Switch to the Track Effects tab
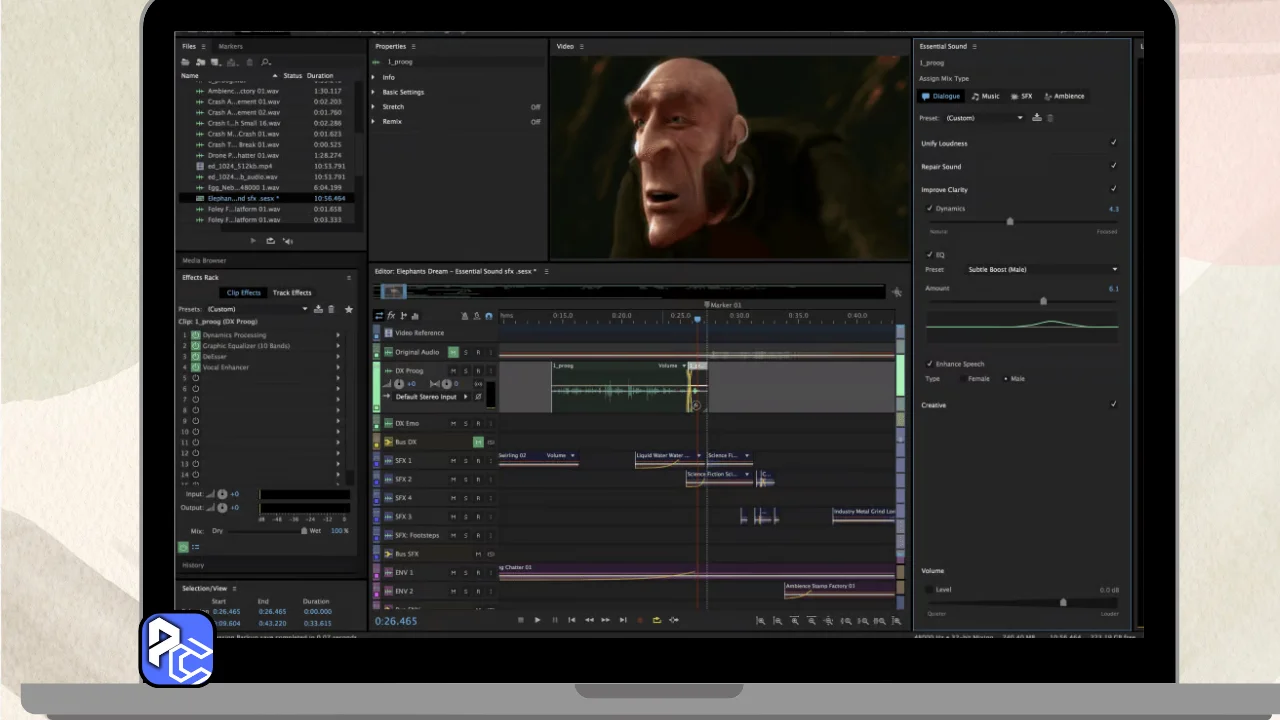 click(292, 293)
